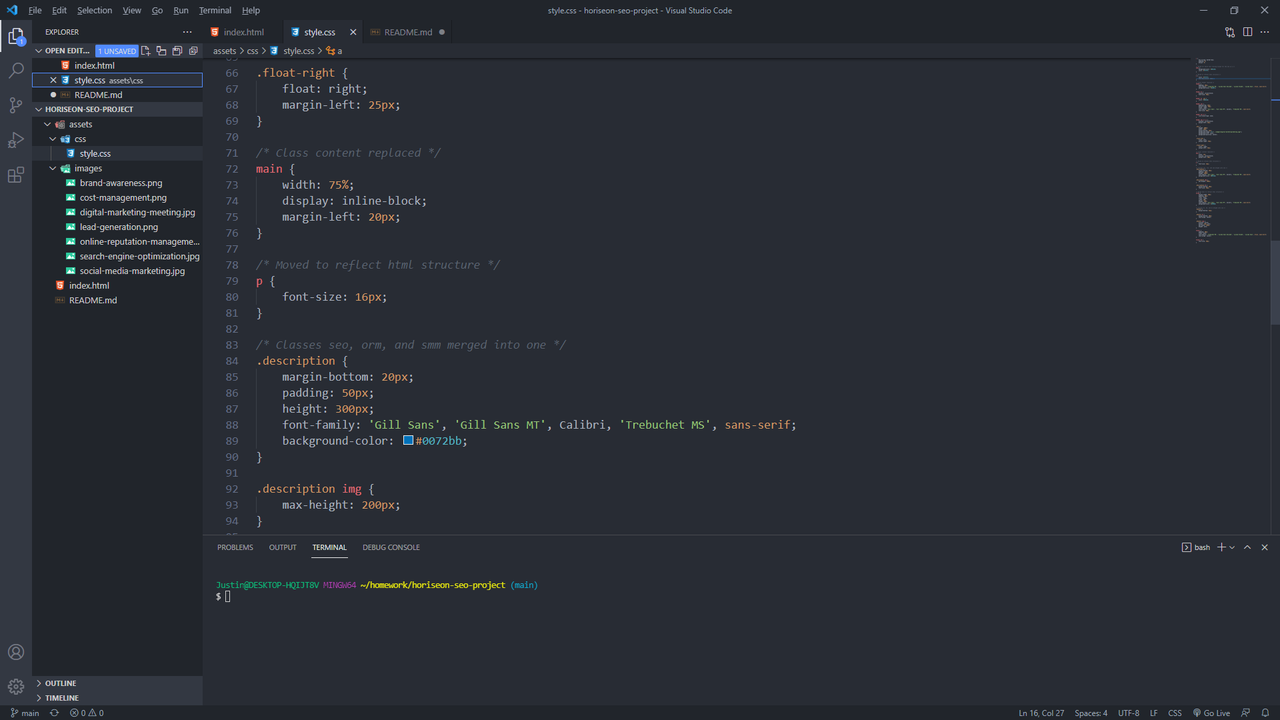Open the Run and Debug view
This screenshot has height=720, width=1280.
click(16, 140)
